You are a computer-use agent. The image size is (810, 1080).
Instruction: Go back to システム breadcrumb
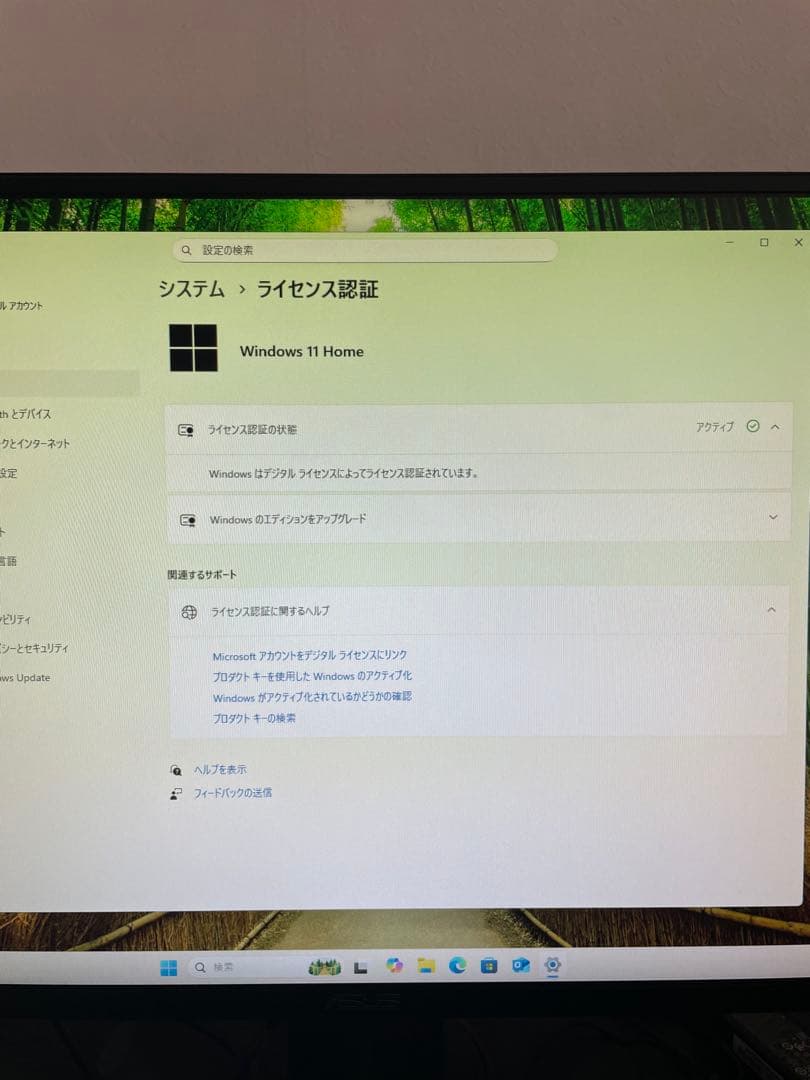191,289
